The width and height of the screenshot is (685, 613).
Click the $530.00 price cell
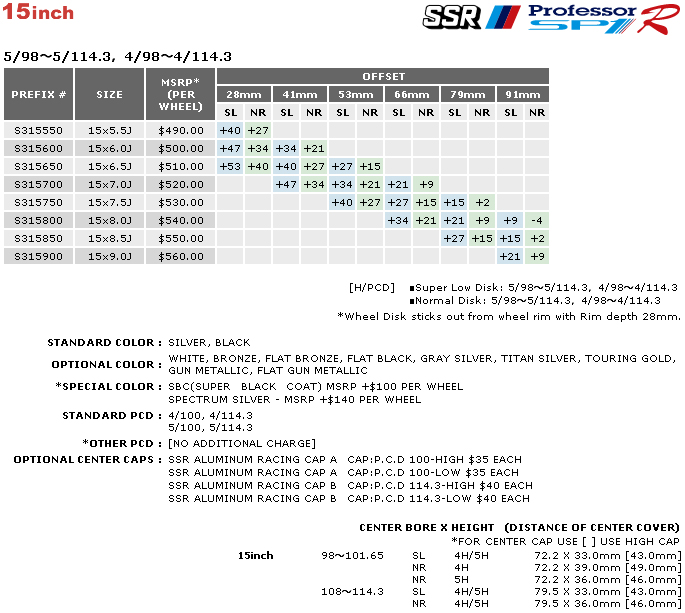coord(180,202)
